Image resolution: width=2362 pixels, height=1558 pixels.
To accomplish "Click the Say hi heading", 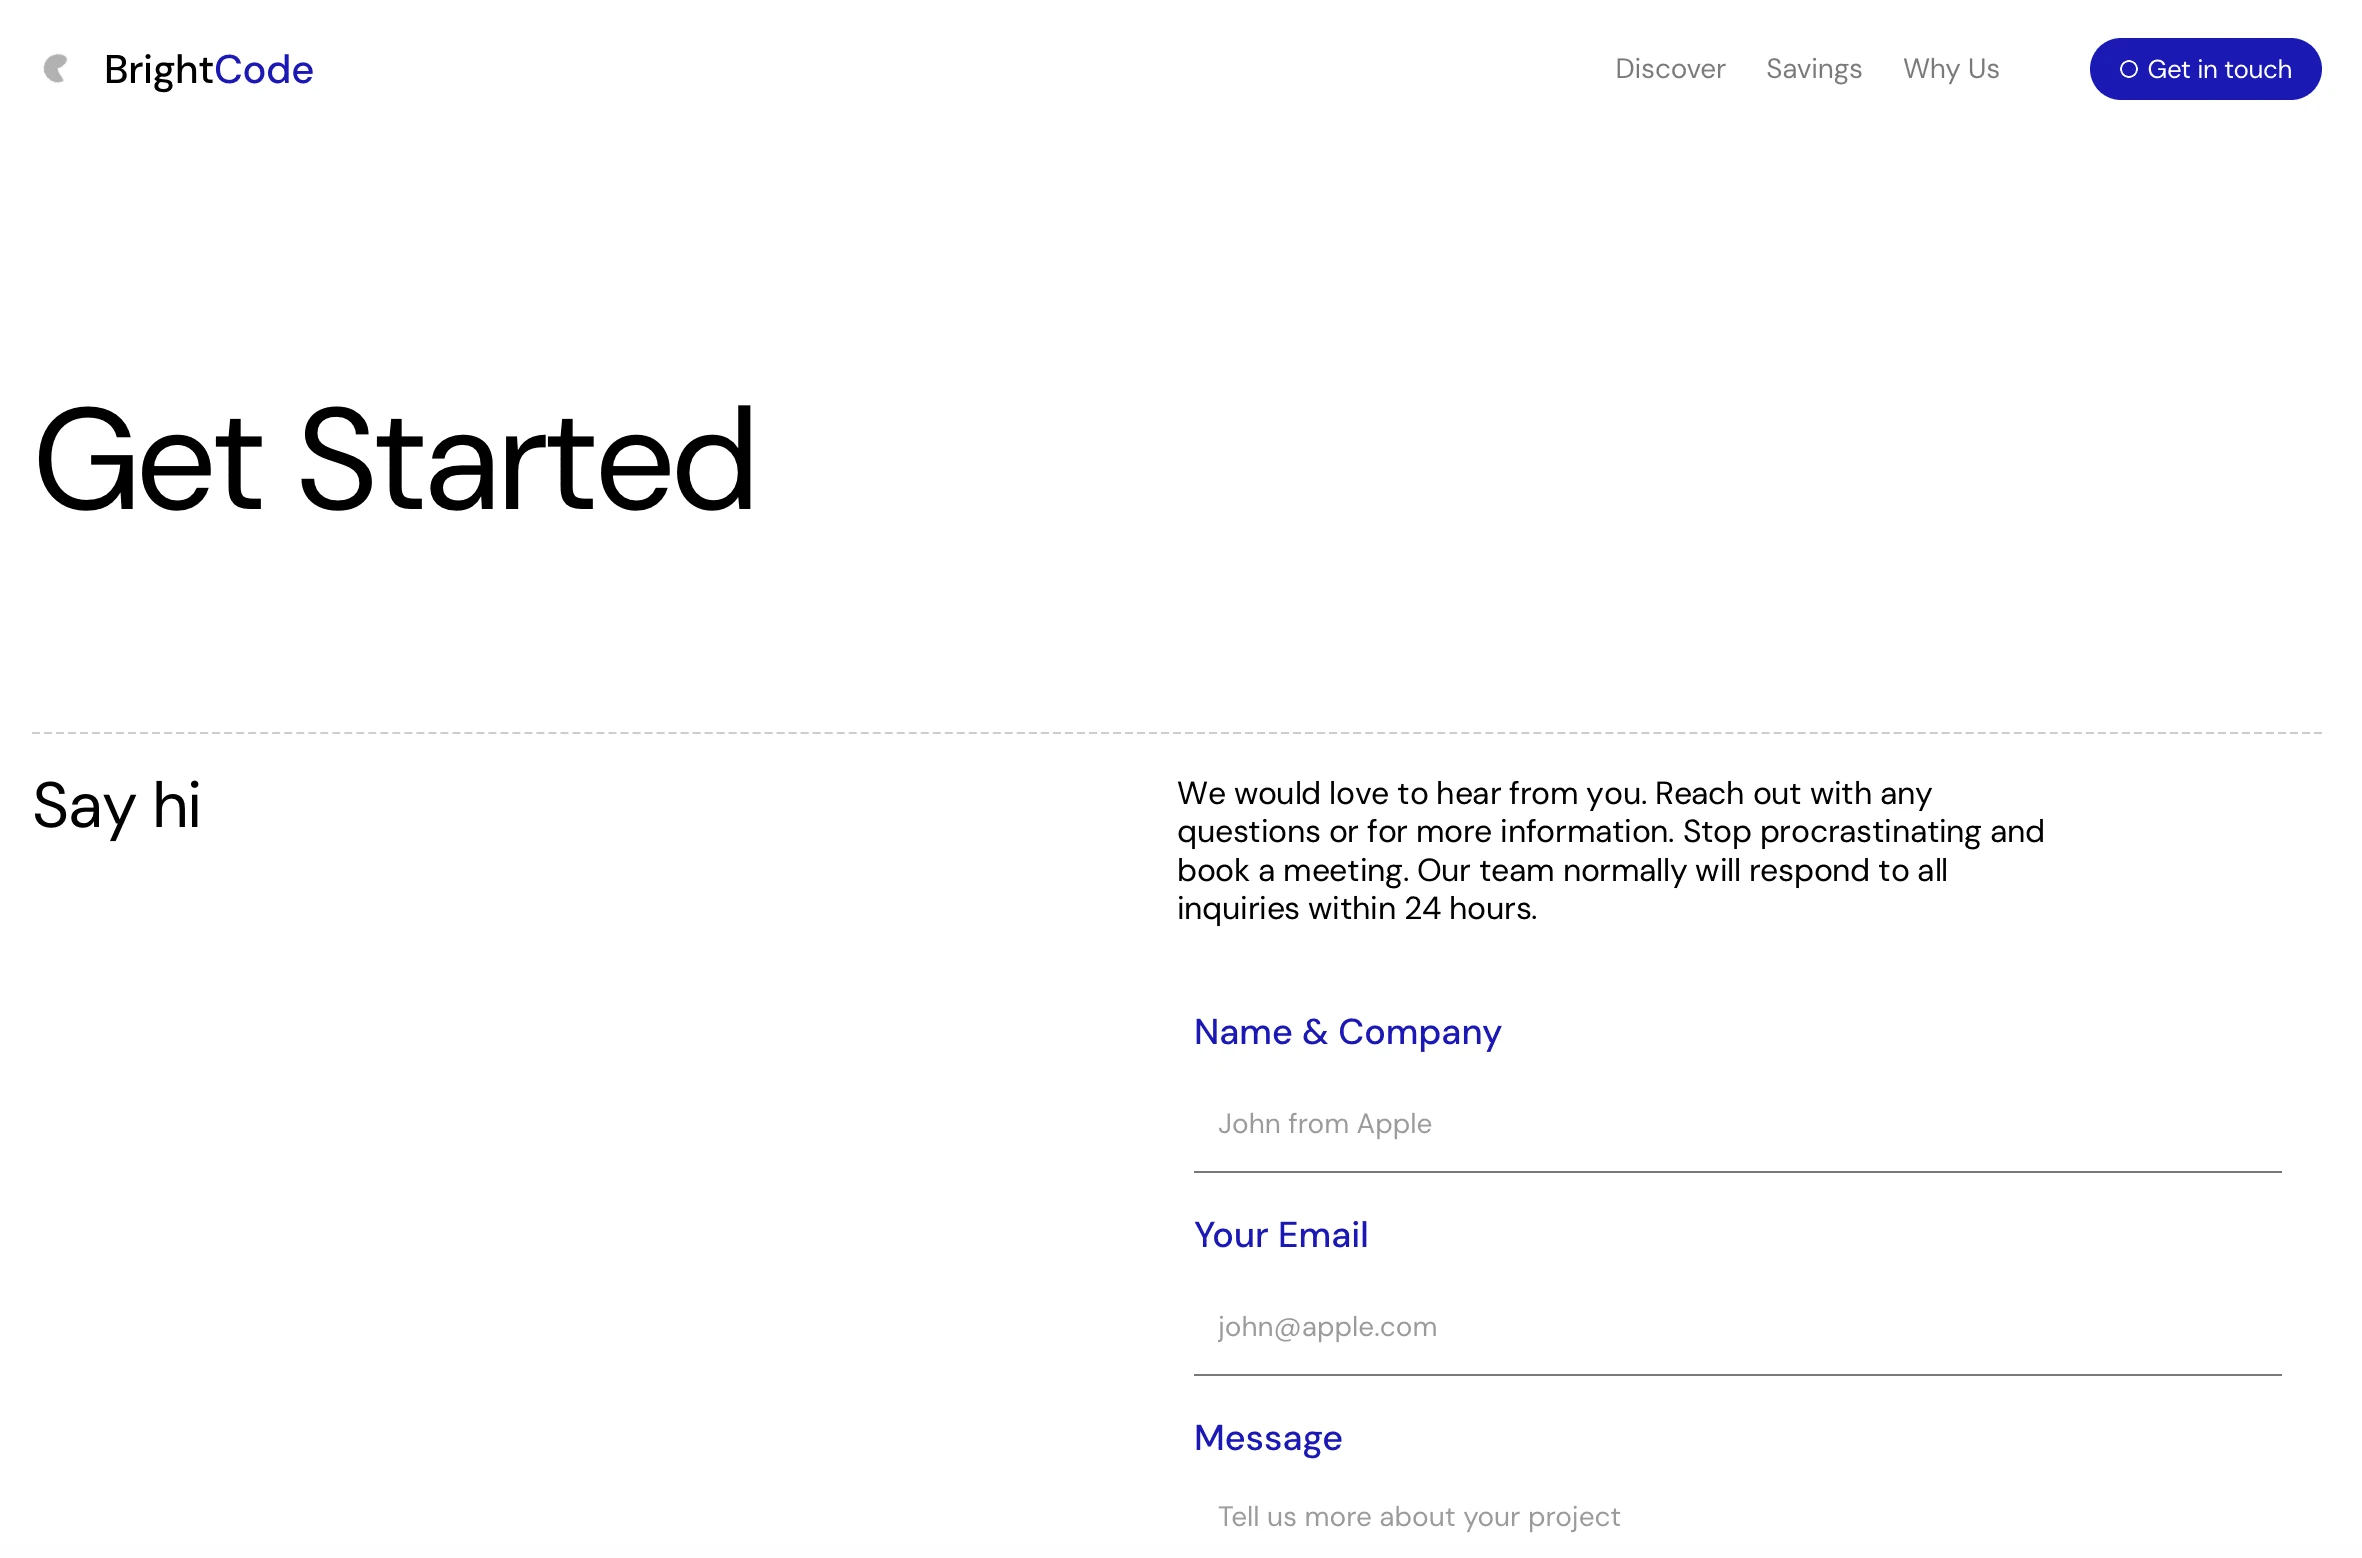I will pyautogui.click(x=117, y=806).
